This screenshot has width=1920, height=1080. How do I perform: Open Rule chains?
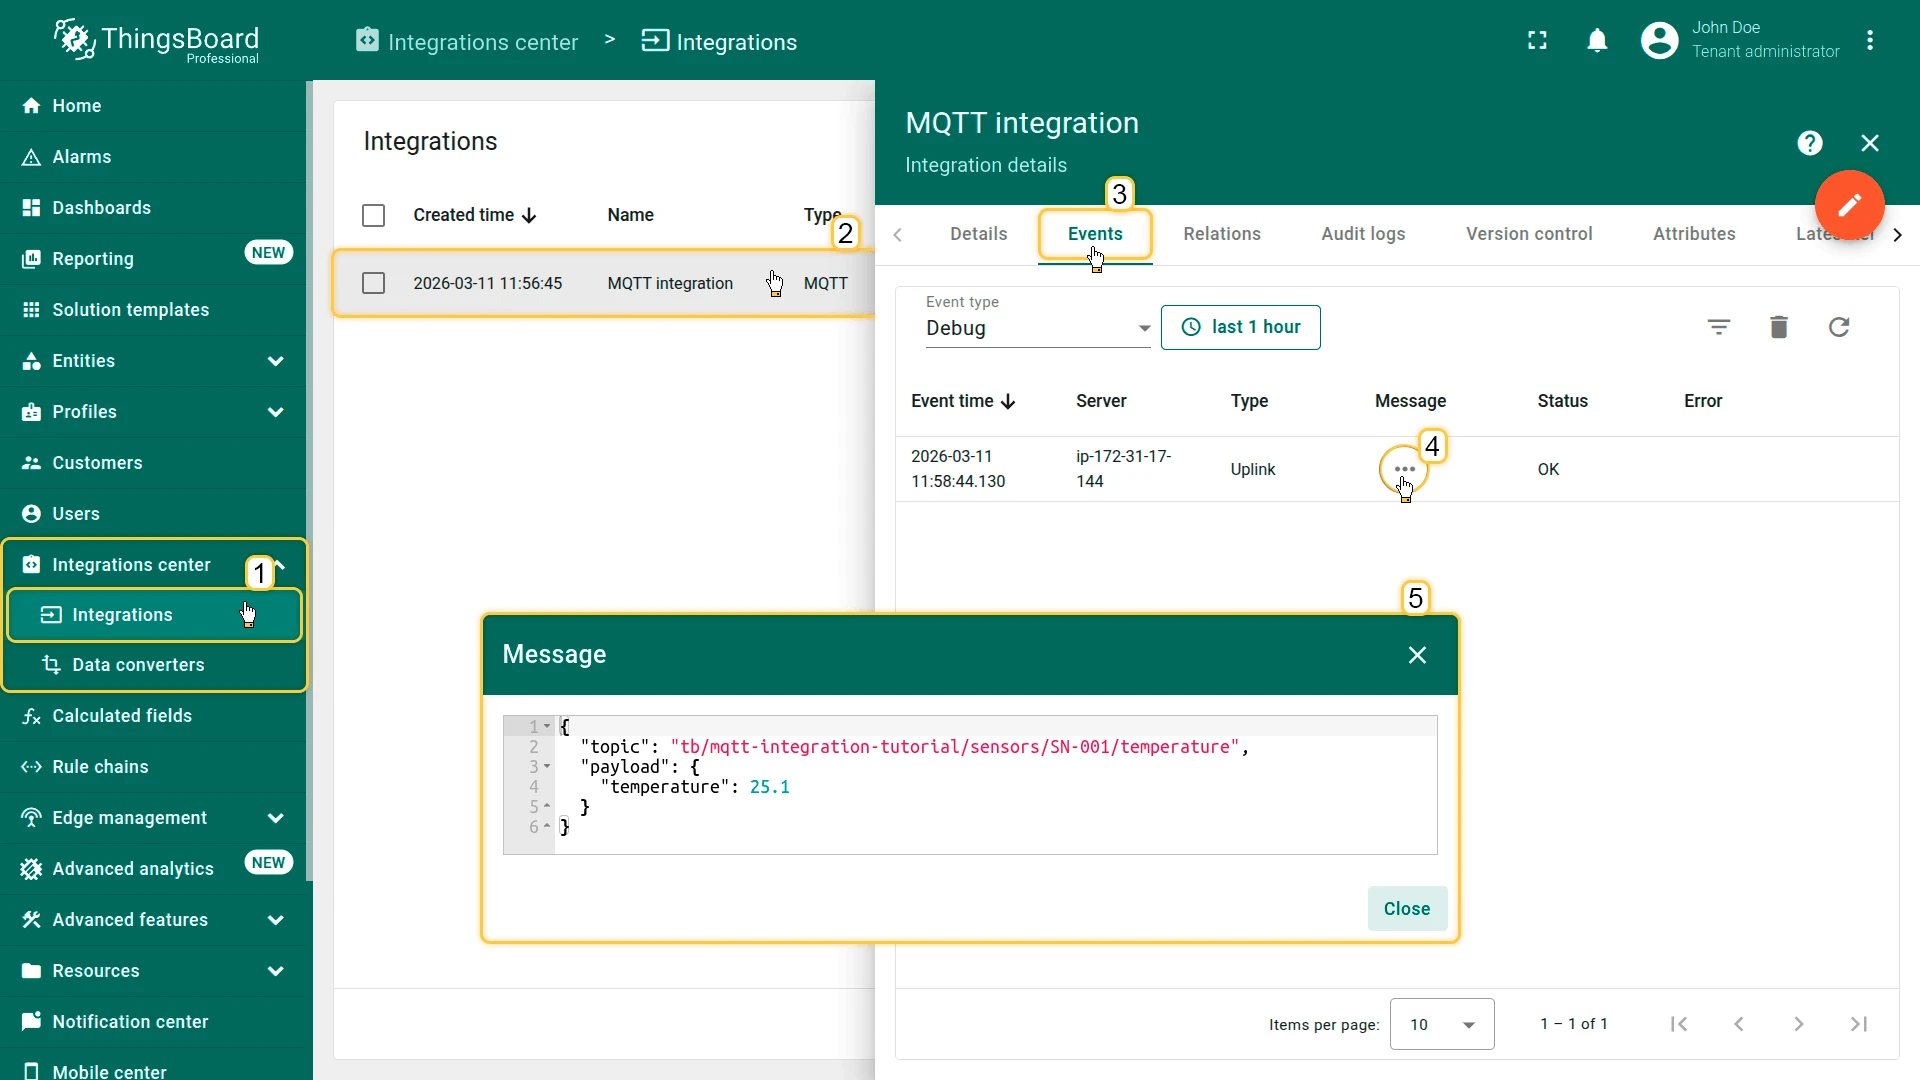[153, 767]
